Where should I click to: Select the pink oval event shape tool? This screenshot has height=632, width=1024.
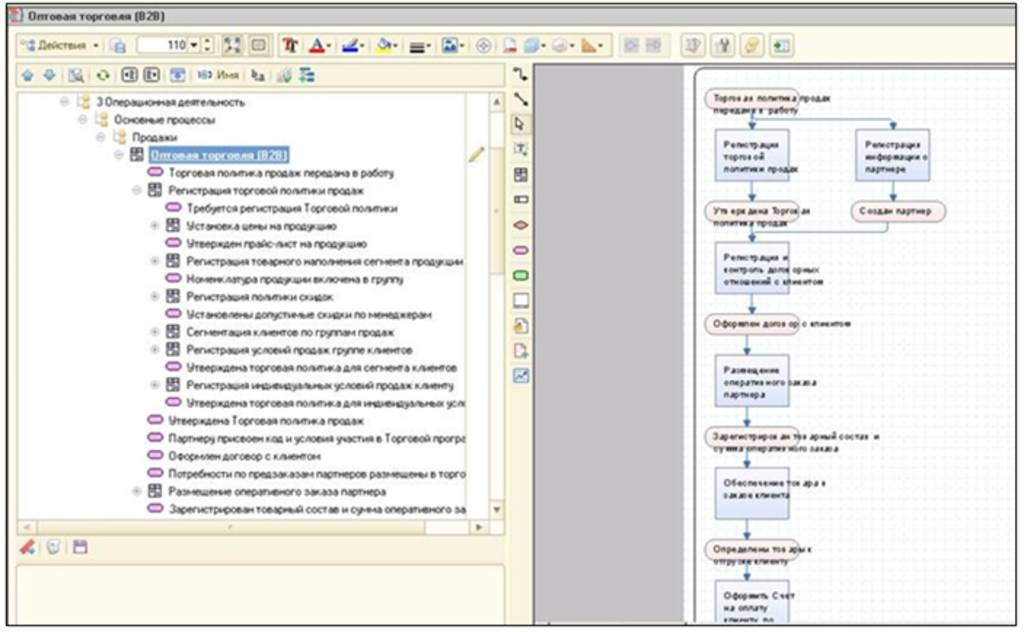click(x=520, y=250)
